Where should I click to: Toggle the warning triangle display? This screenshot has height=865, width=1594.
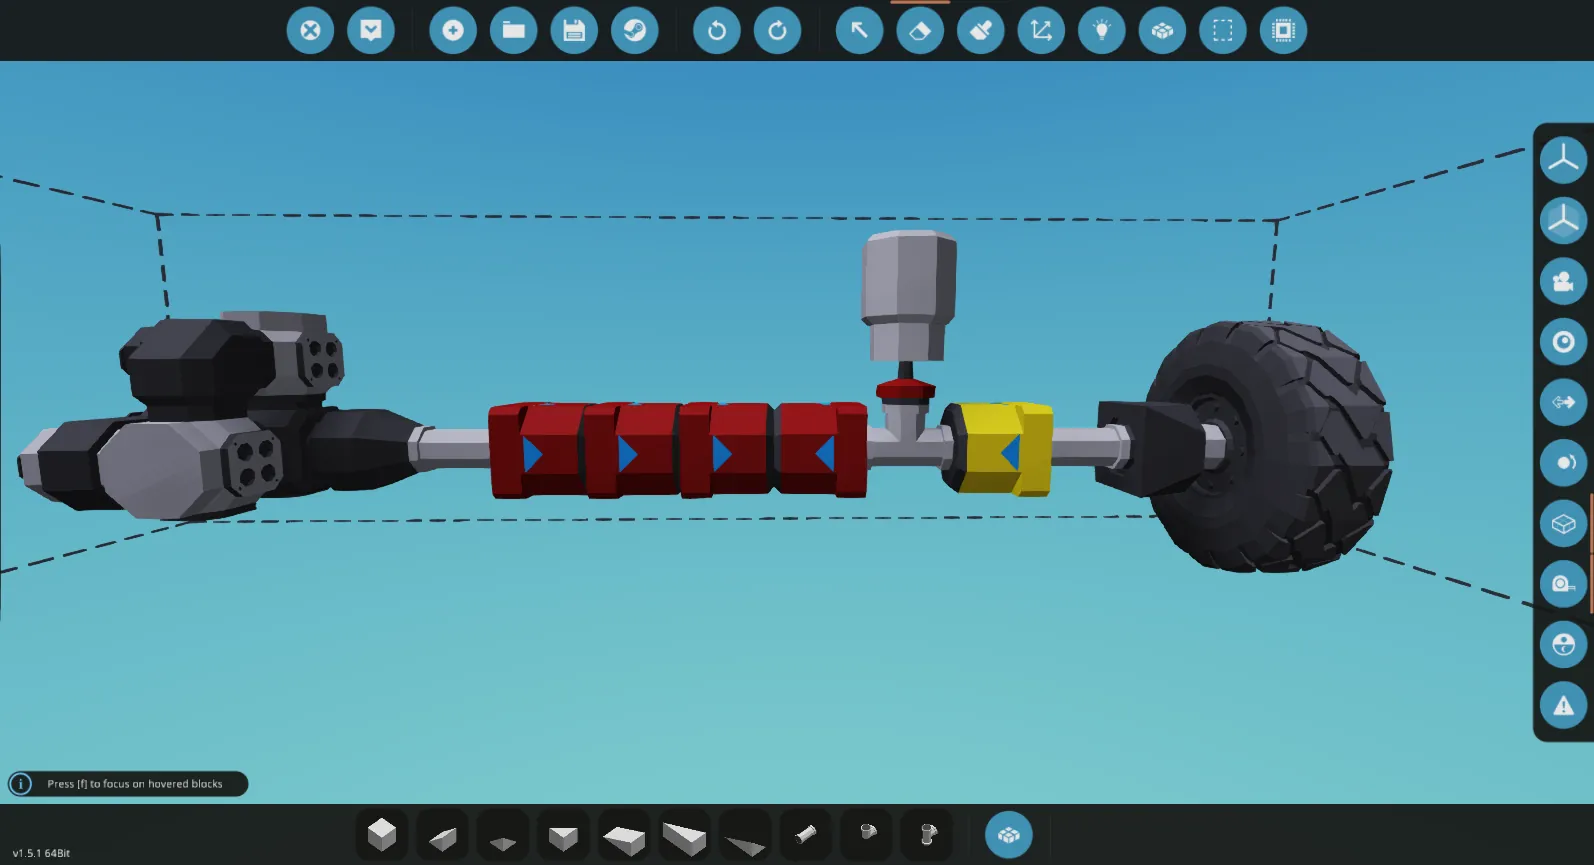[x=1563, y=706]
